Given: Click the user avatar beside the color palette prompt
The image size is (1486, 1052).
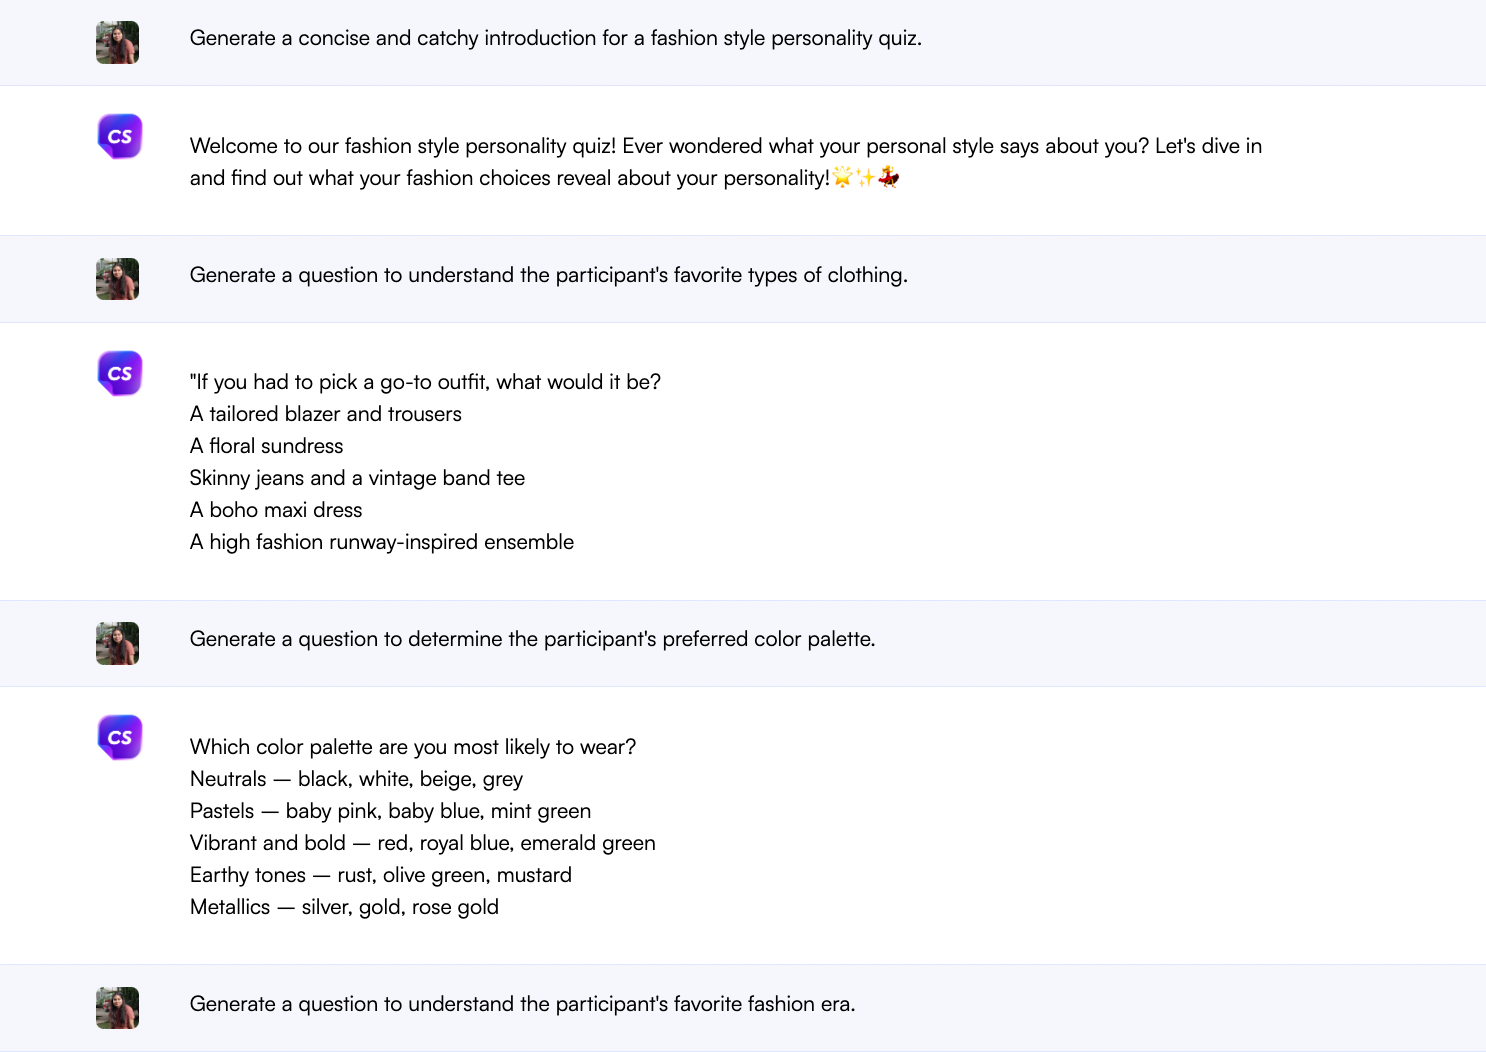Looking at the screenshot, I should click(x=117, y=644).
